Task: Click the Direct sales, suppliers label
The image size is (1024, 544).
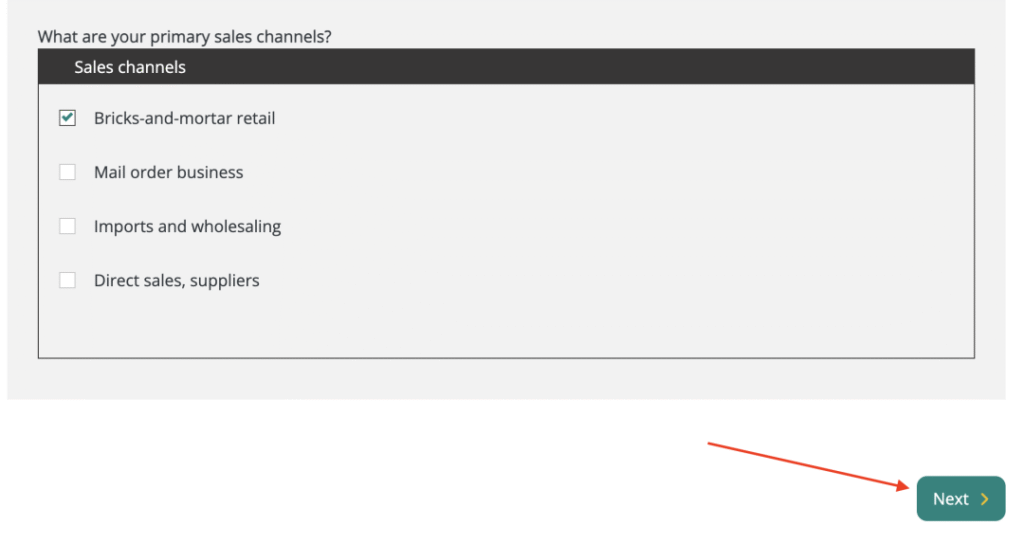Action: [x=176, y=280]
